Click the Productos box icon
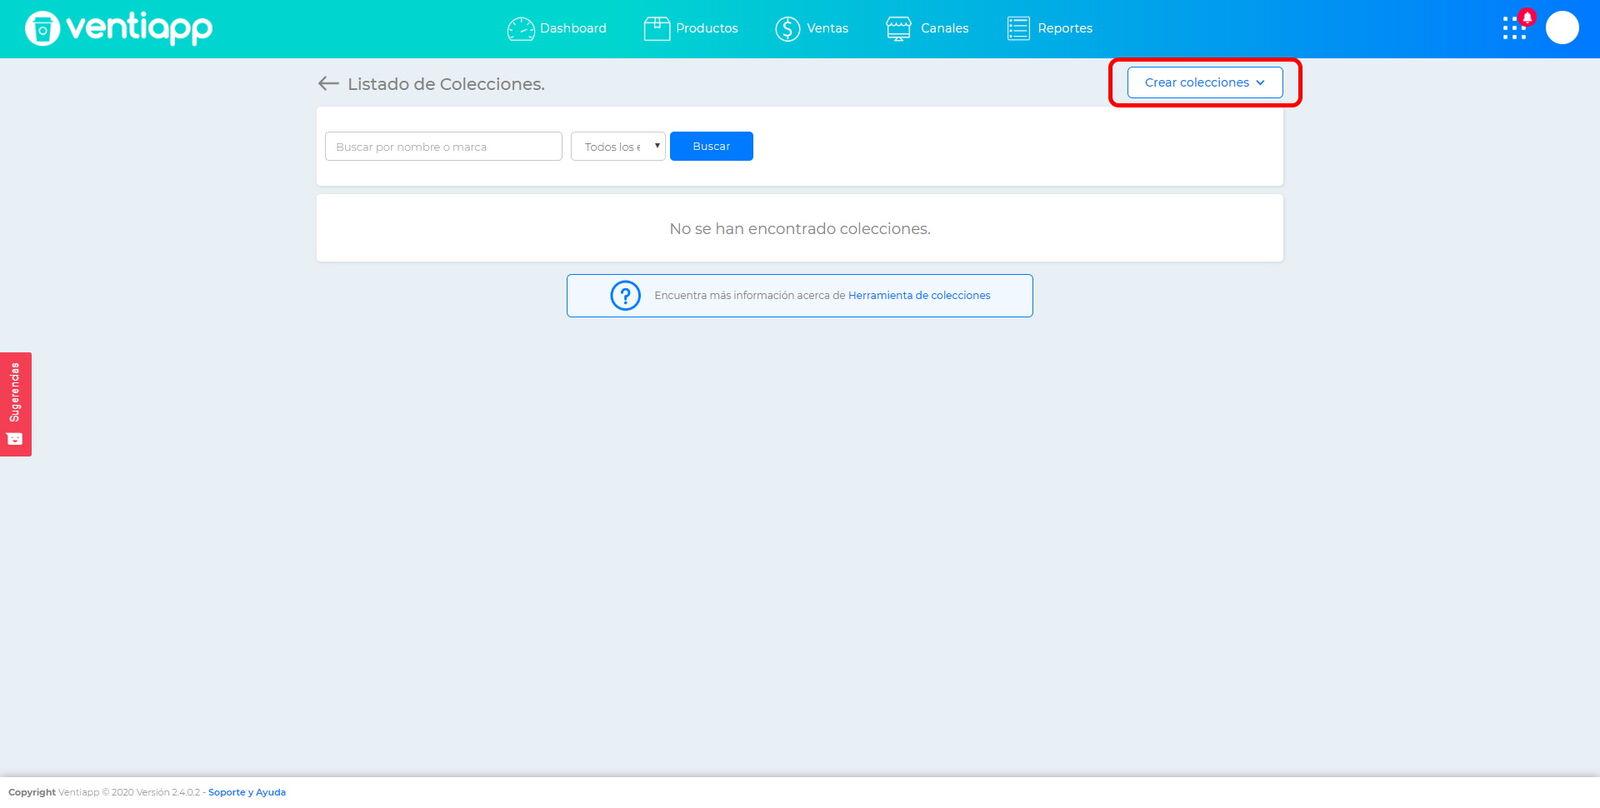This screenshot has width=1600, height=808. pyautogui.click(x=657, y=29)
